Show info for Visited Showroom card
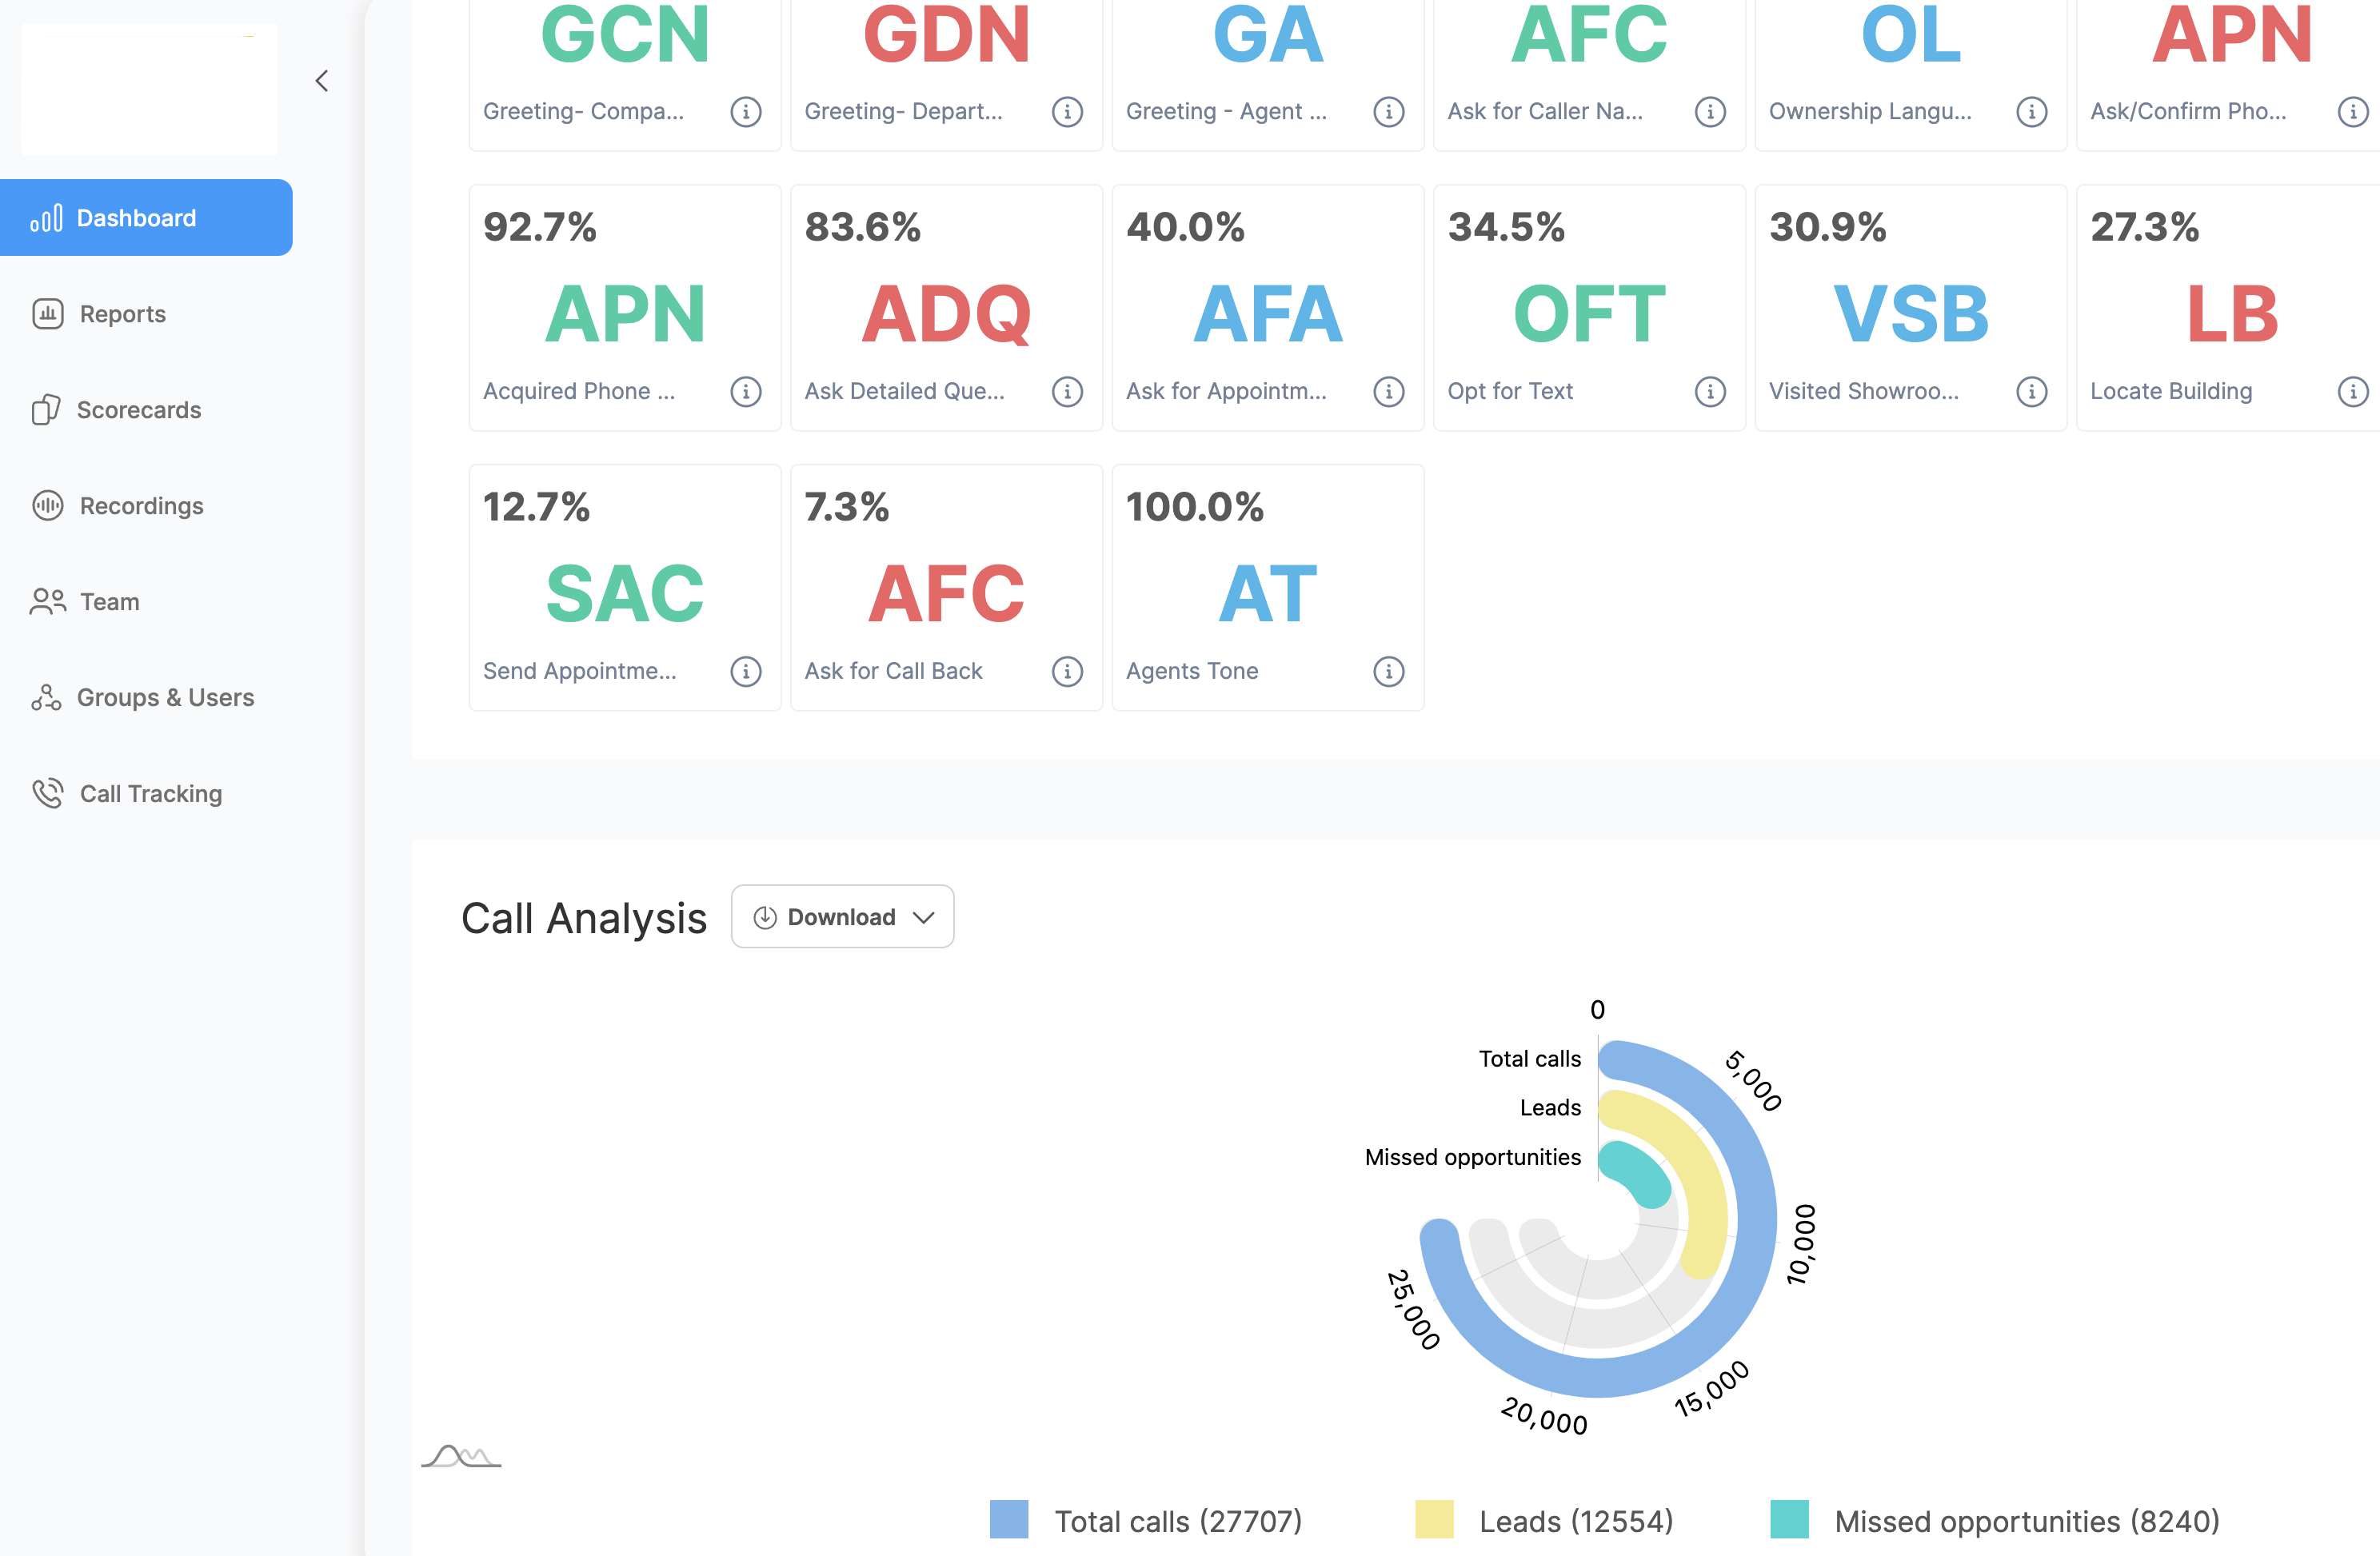The width and height of the screenshot is (2380, 1556). (x=2031, y=391)
